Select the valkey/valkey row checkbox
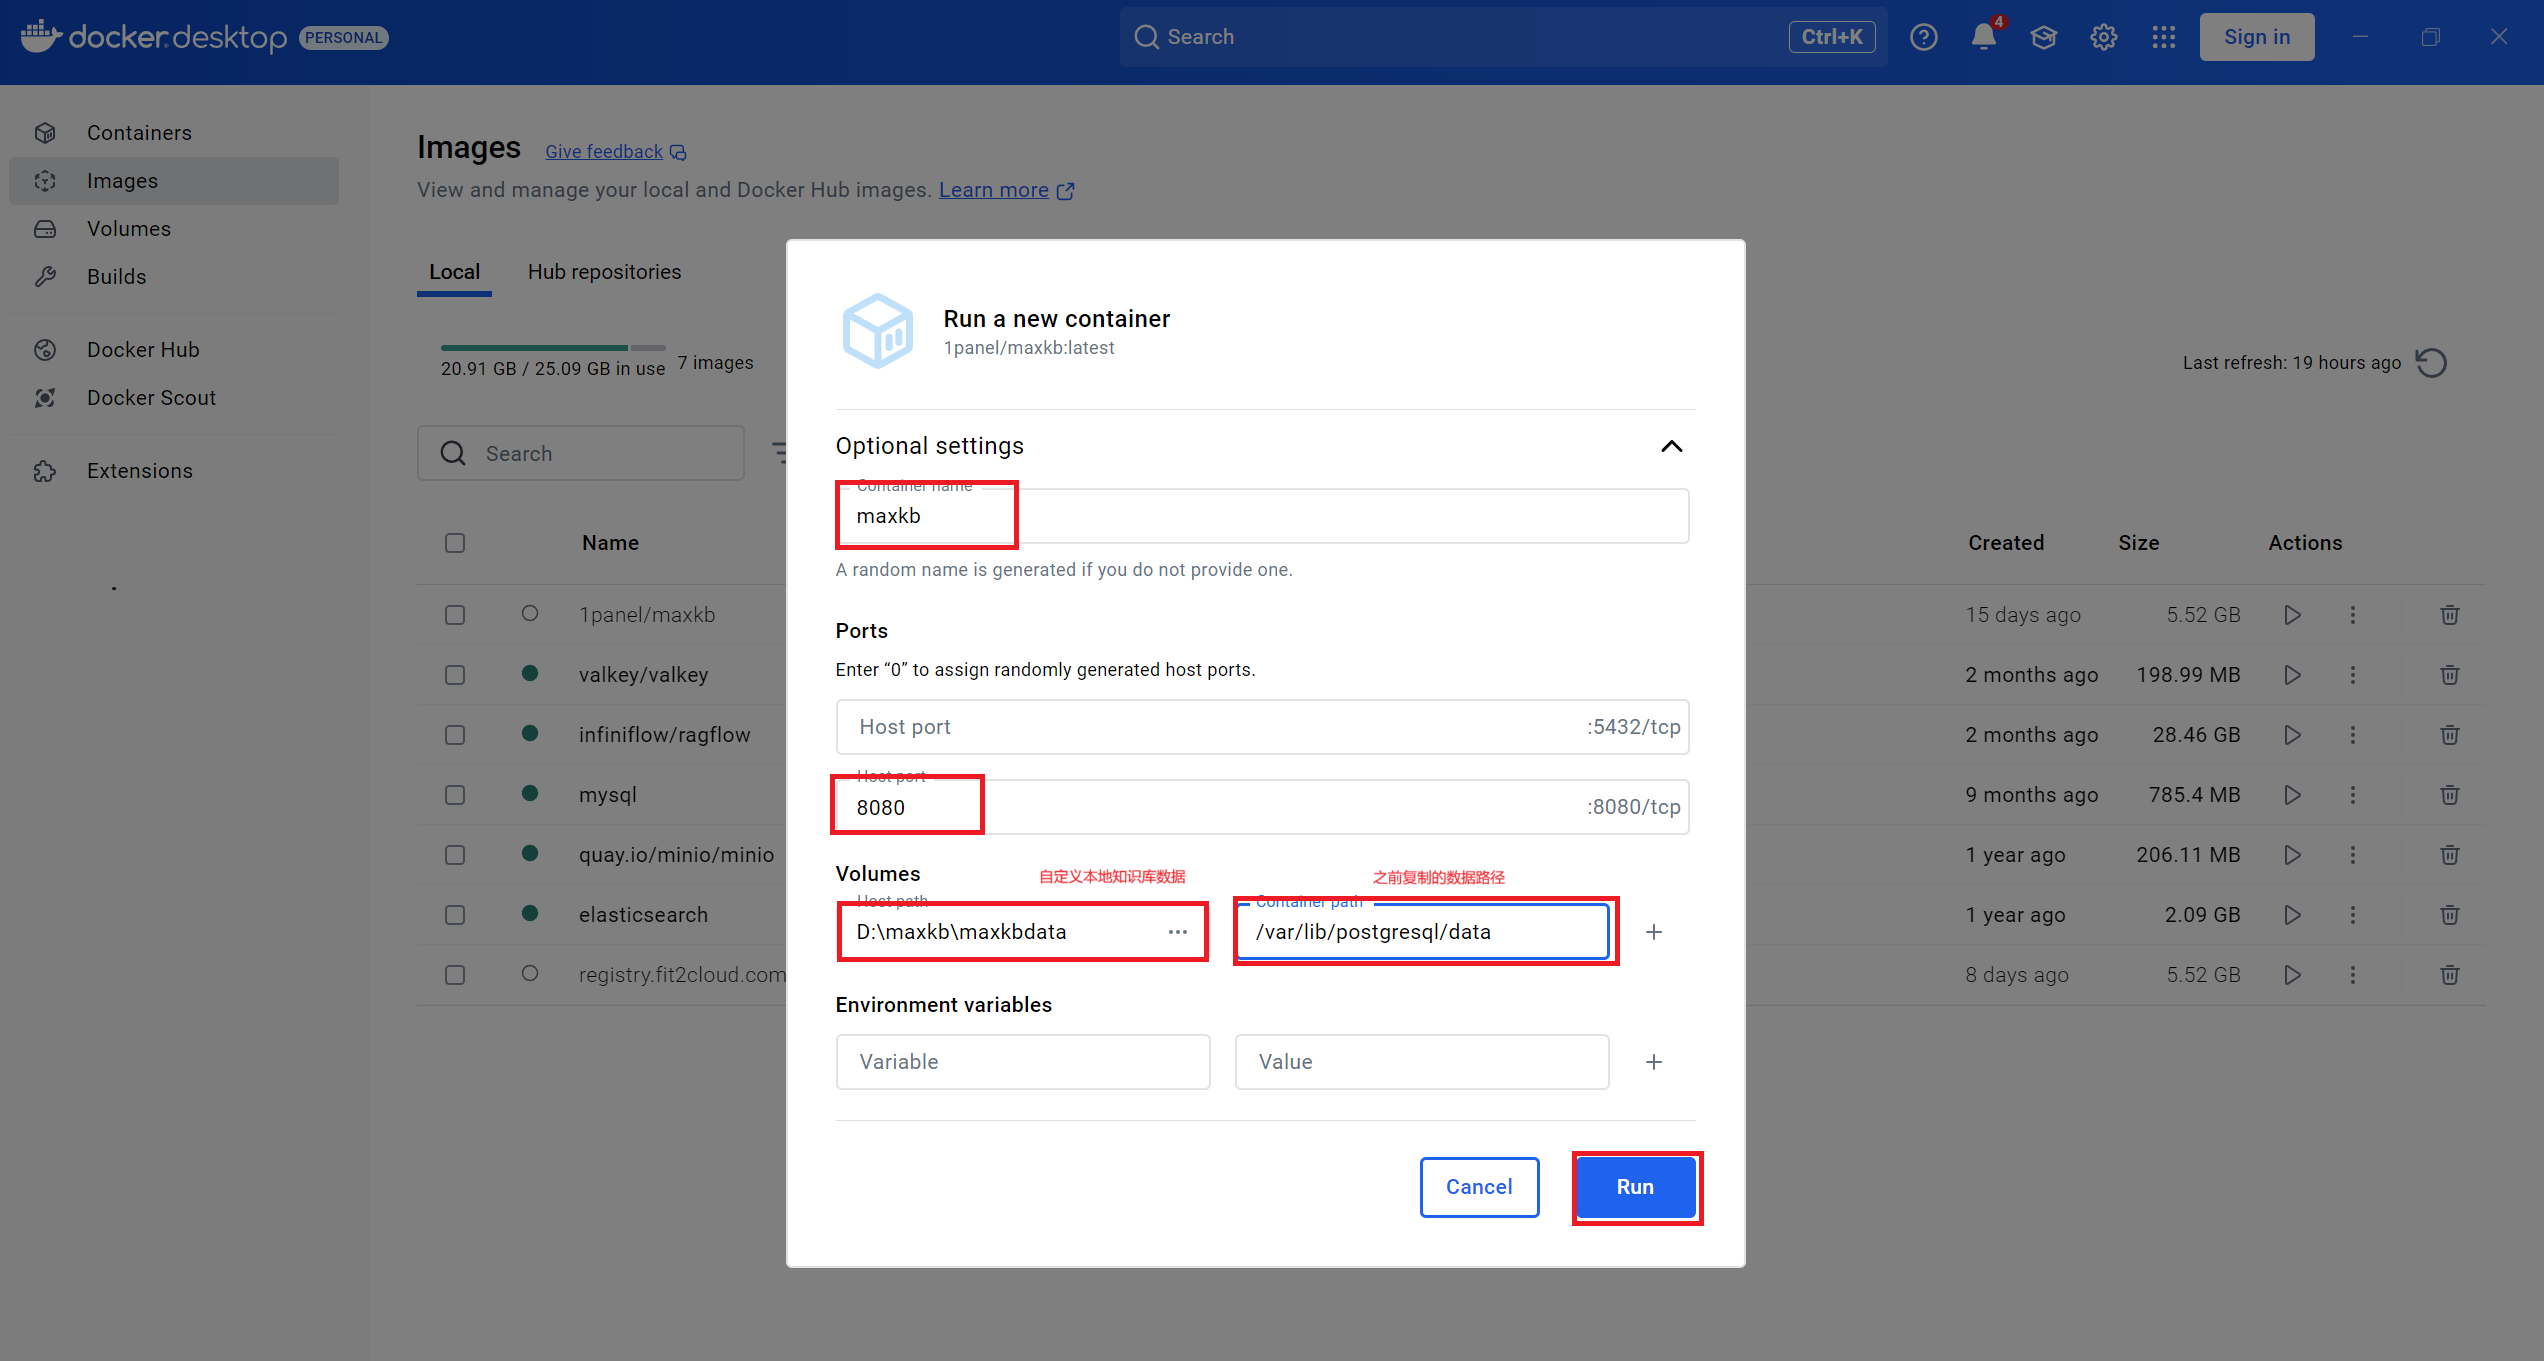This screenshot has width=2544, height=1361. 455,675
